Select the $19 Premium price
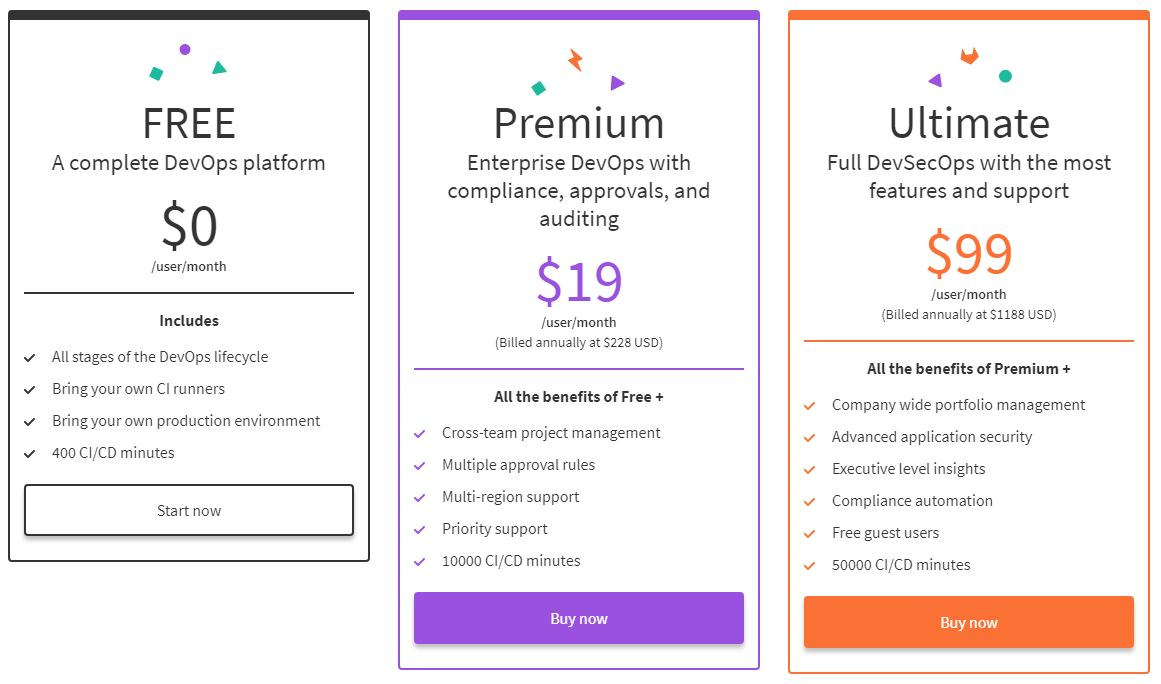Viewport: 1161px width, 684px height. (x=579, y=282)
